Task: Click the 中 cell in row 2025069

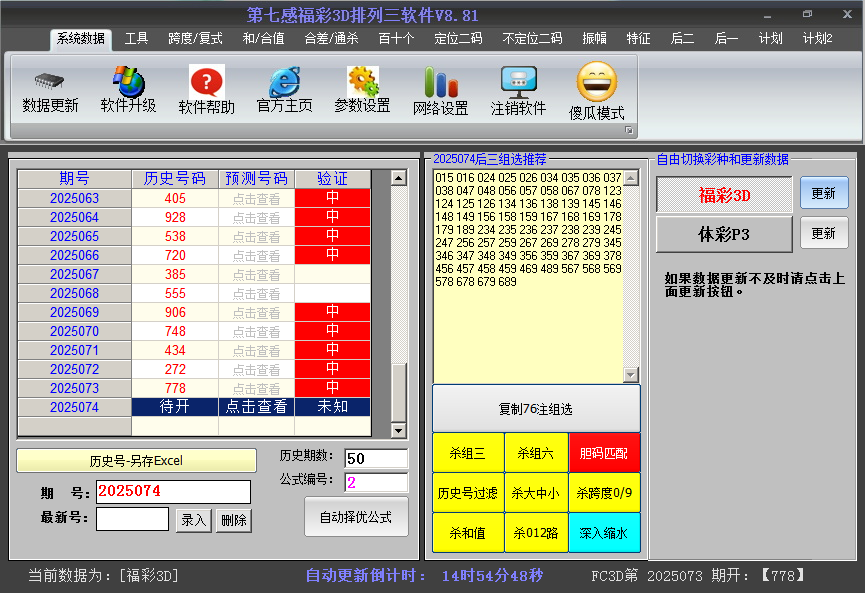Action: [333, 312]
